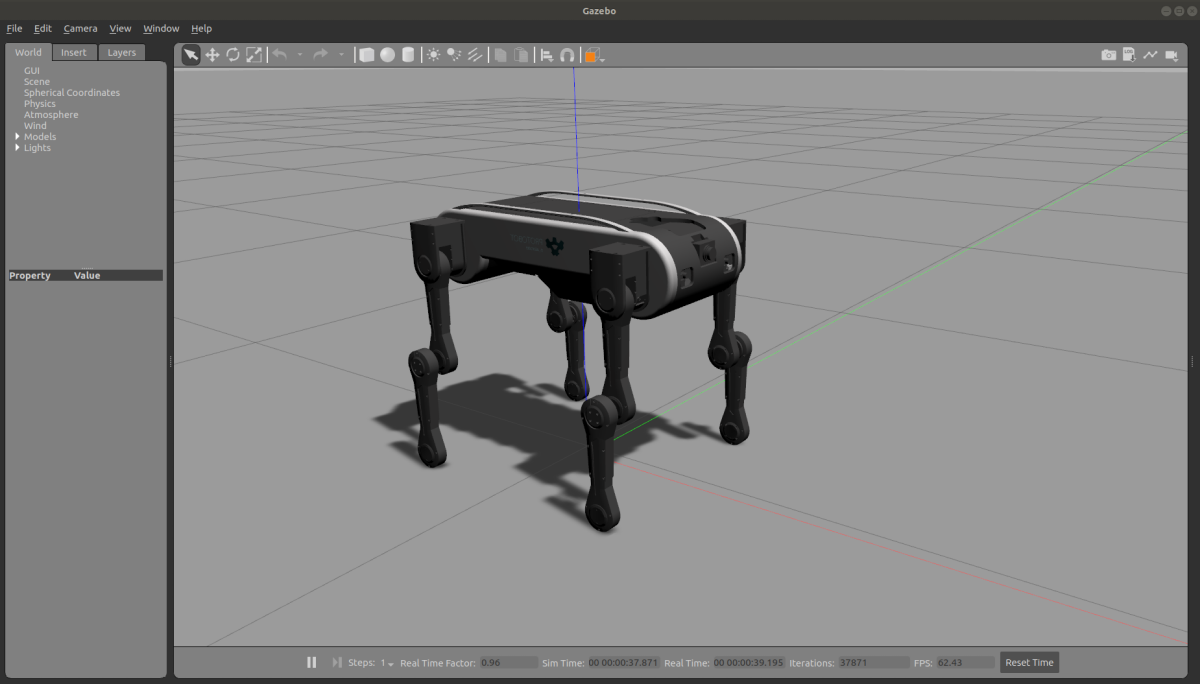1200x684 pixels.
Task: Insert a box shape
Action: (x=367, y=55)
